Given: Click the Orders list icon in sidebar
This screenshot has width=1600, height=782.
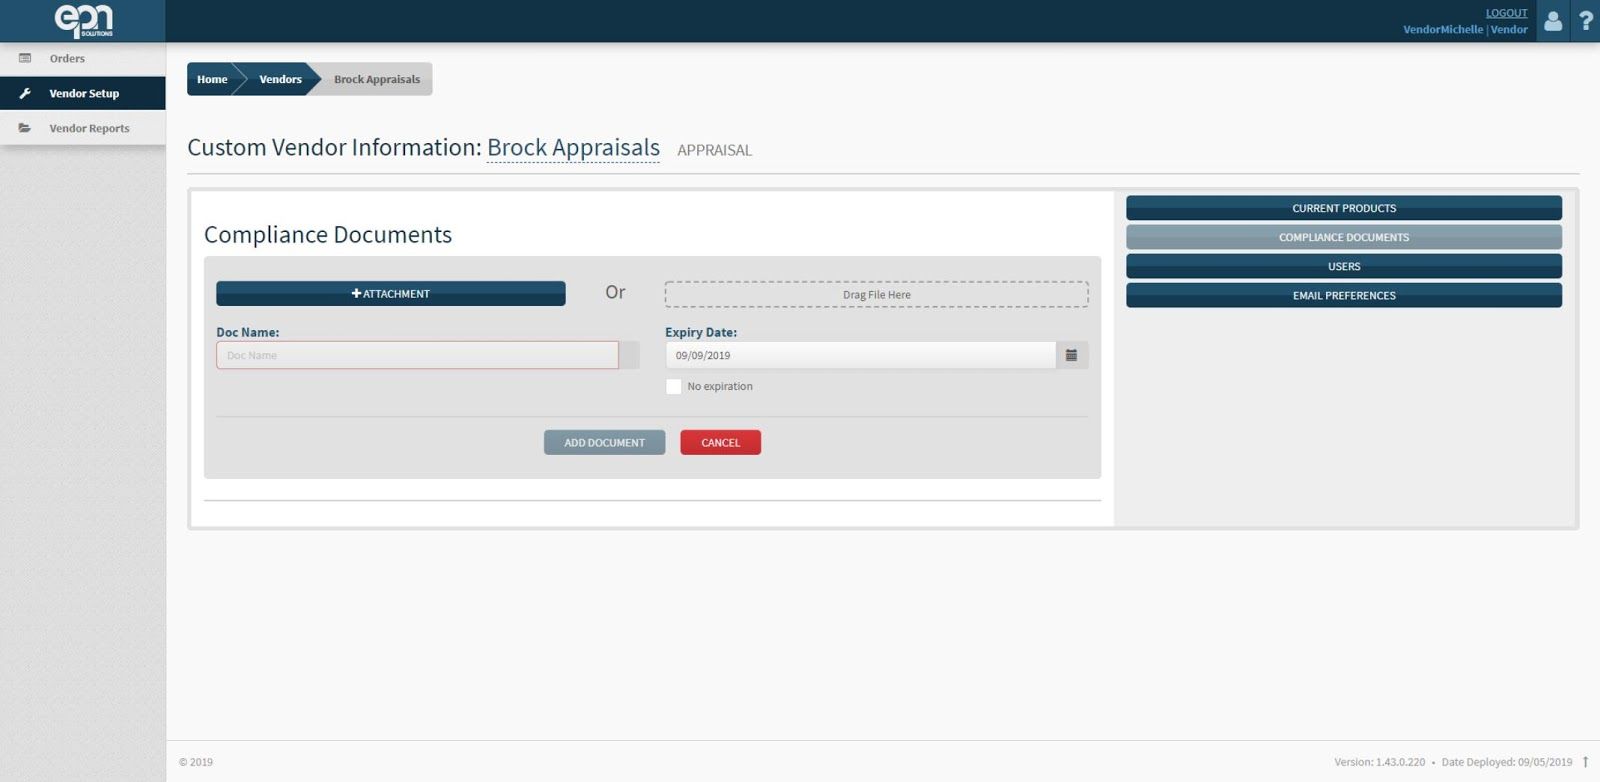Looking at the screenshot, I should 25,58.
